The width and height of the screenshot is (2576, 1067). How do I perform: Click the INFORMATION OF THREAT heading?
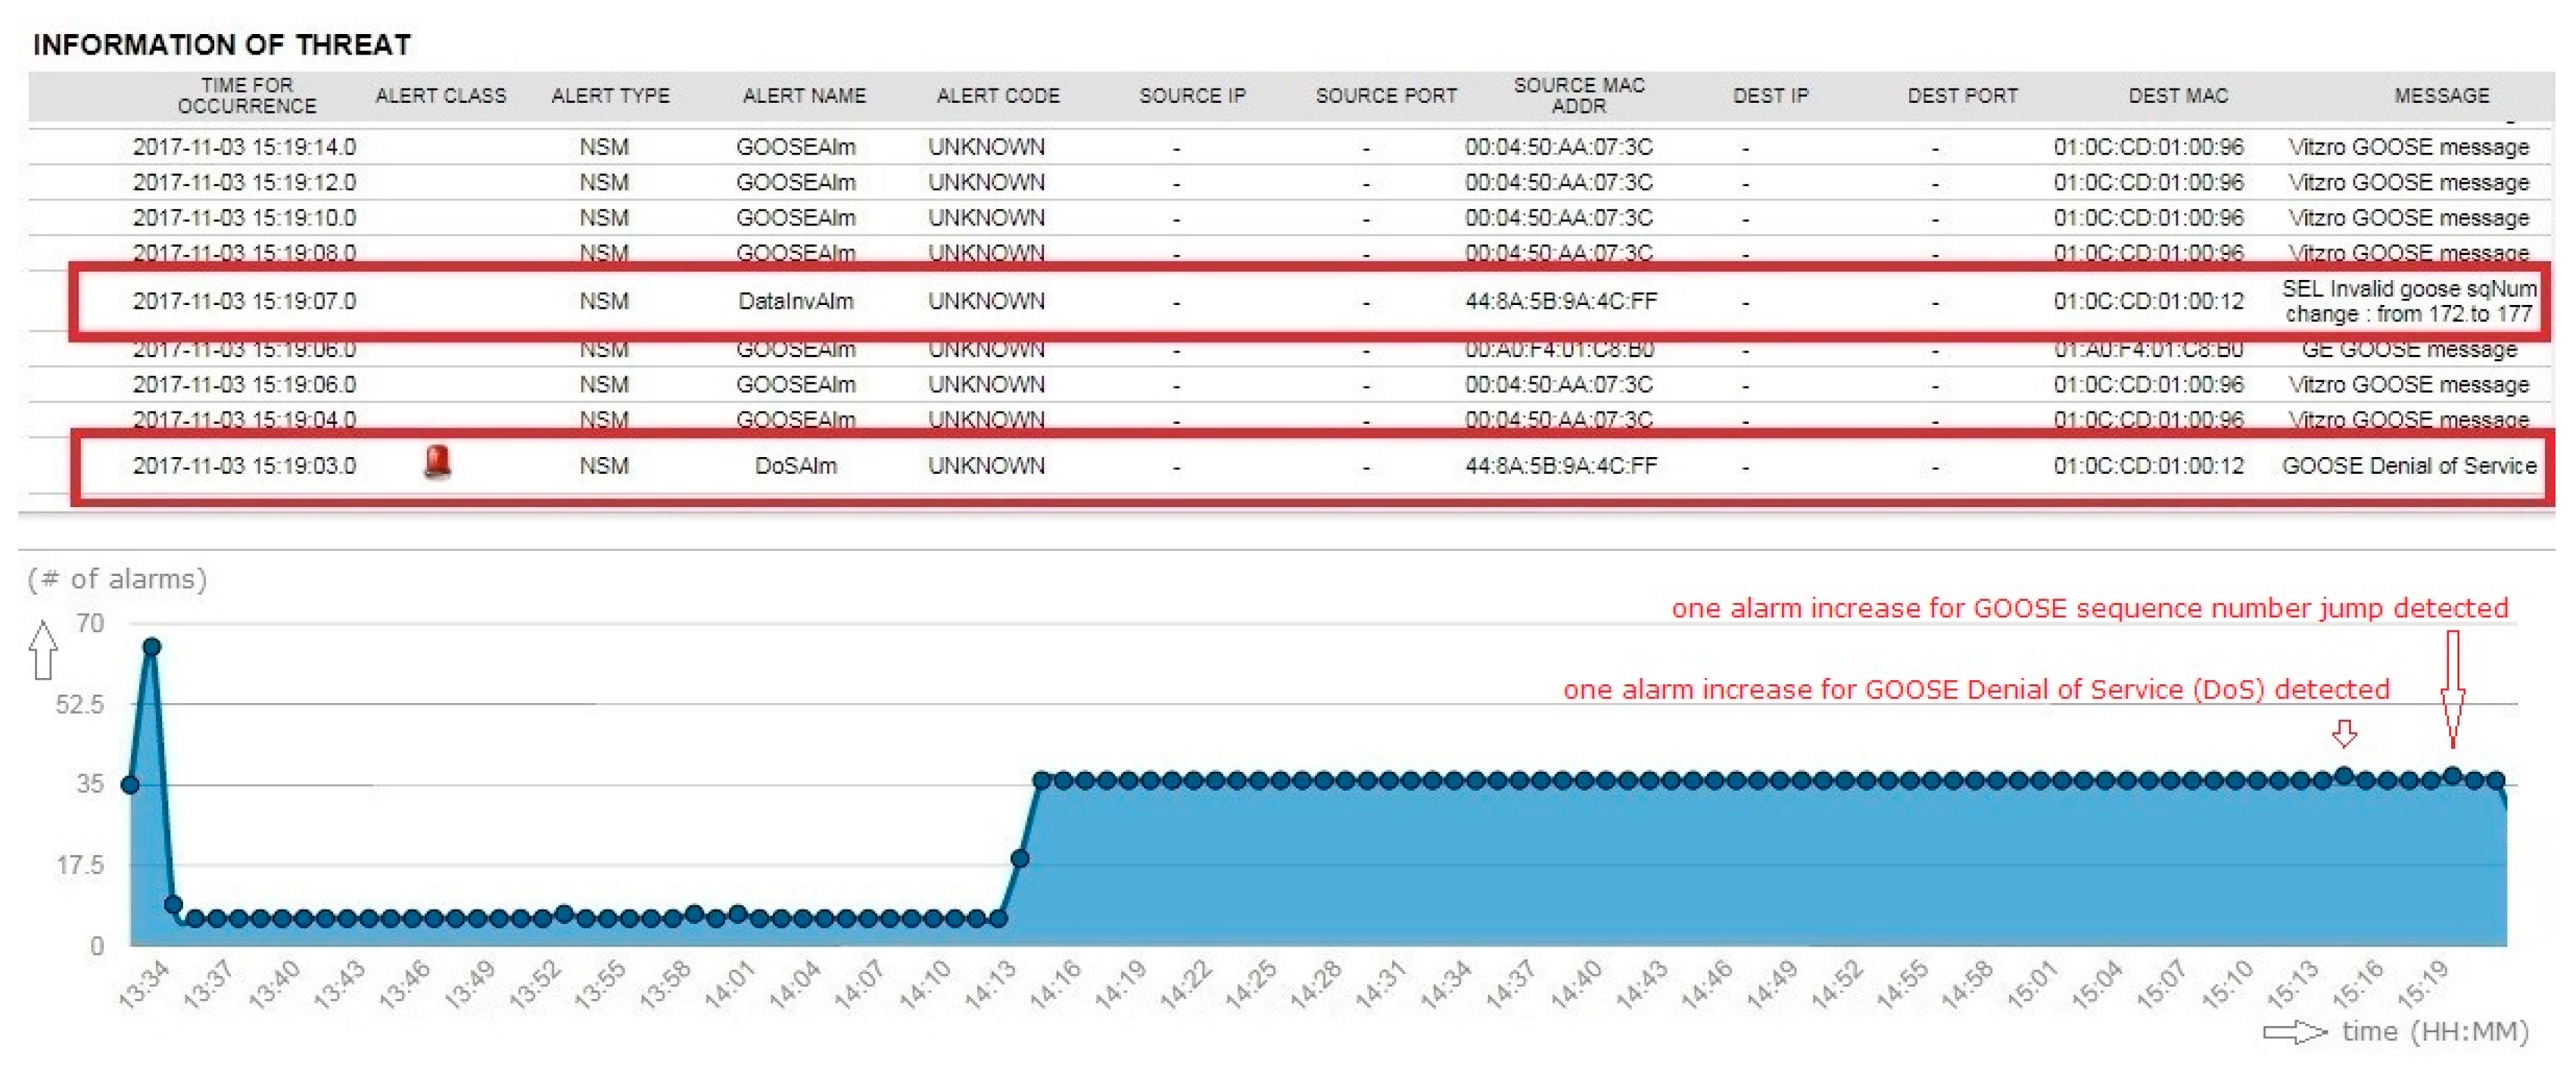[221, 44]
